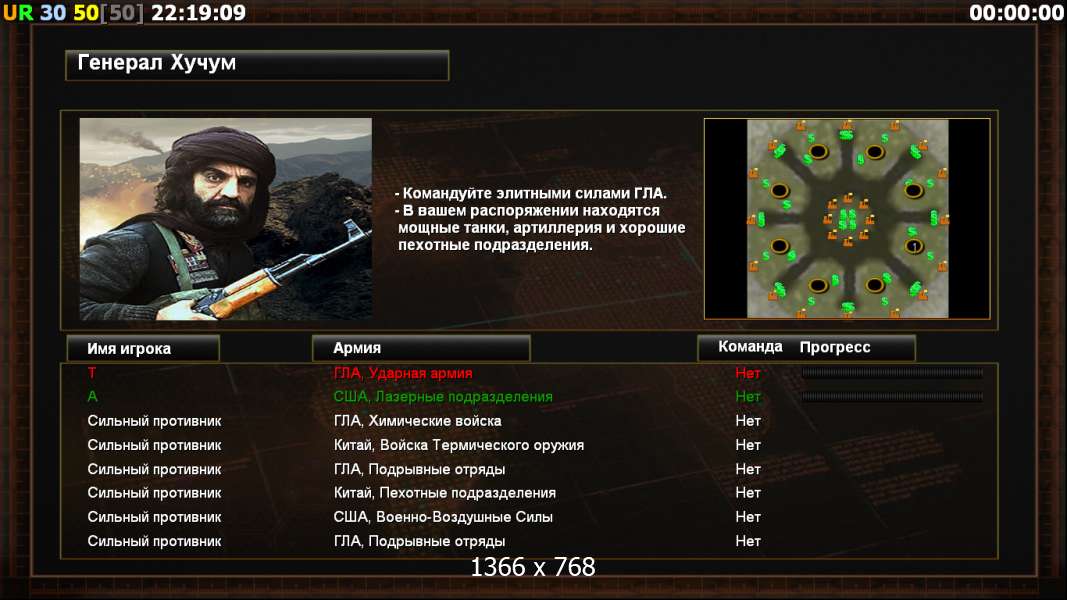
Task: Click the orange oil derrick above map center
Action: (848, 198)
